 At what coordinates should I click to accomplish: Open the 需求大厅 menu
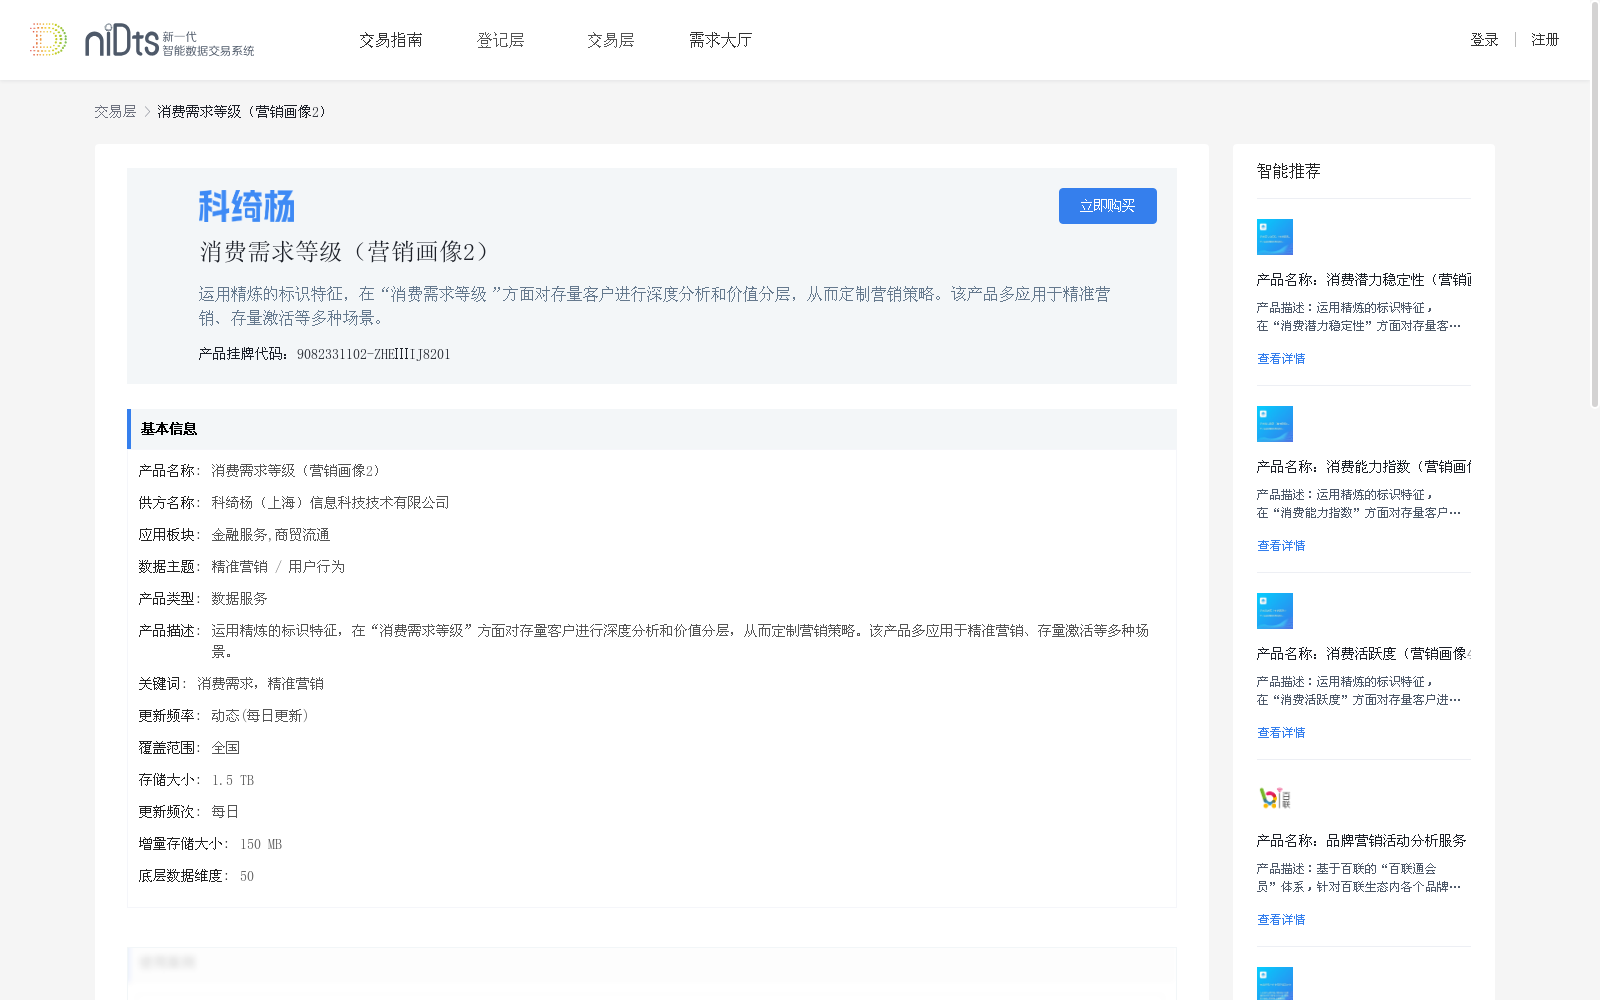[x=720, y=40]
